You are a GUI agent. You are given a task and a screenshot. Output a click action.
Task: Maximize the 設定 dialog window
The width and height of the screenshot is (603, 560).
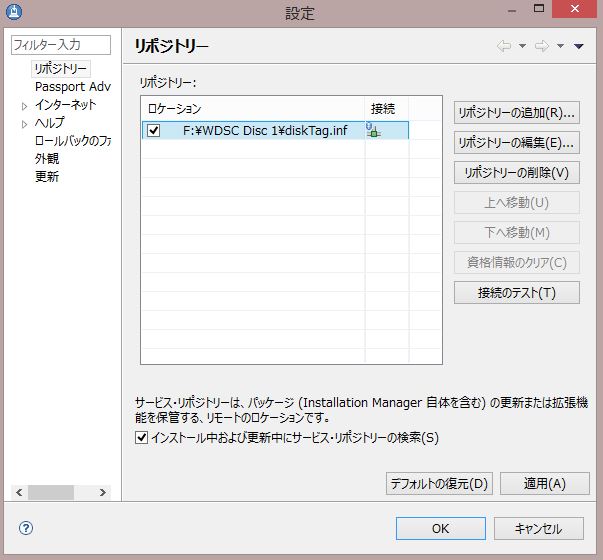coord(539,9)
